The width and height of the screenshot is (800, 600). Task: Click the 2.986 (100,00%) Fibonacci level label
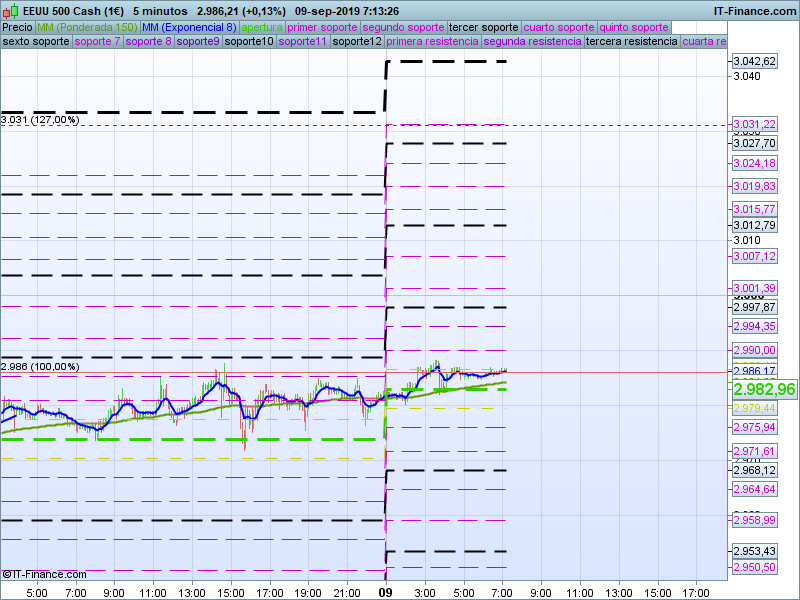[x=40, y=367]
